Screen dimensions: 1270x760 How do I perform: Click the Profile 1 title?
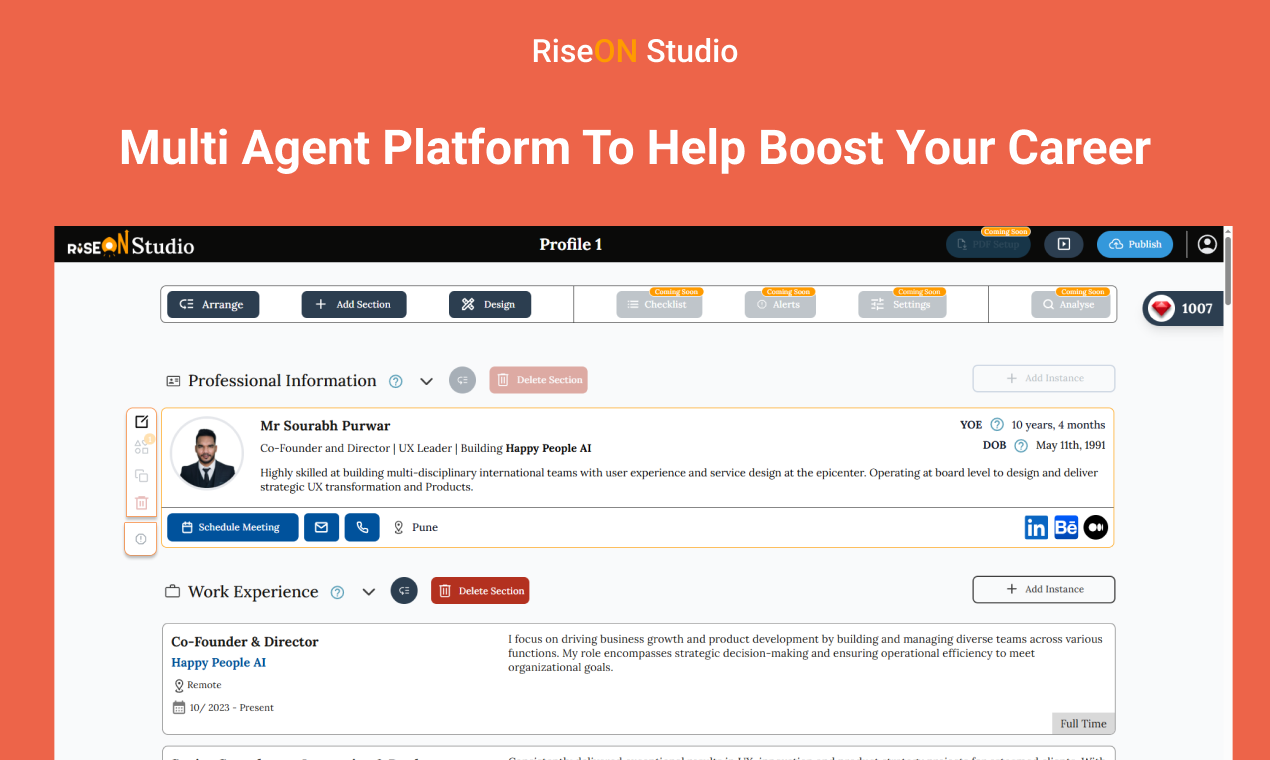click(571, 244)
